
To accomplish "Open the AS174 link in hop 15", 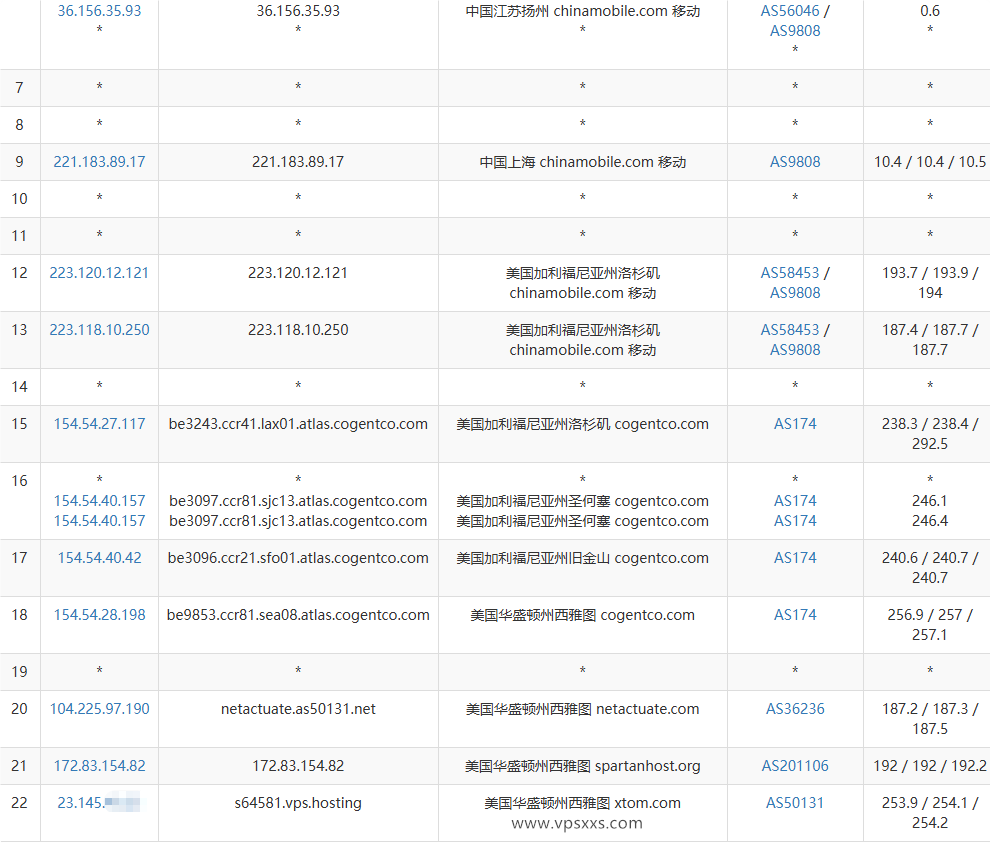I will pyautogui.click(x=795, y=424).
